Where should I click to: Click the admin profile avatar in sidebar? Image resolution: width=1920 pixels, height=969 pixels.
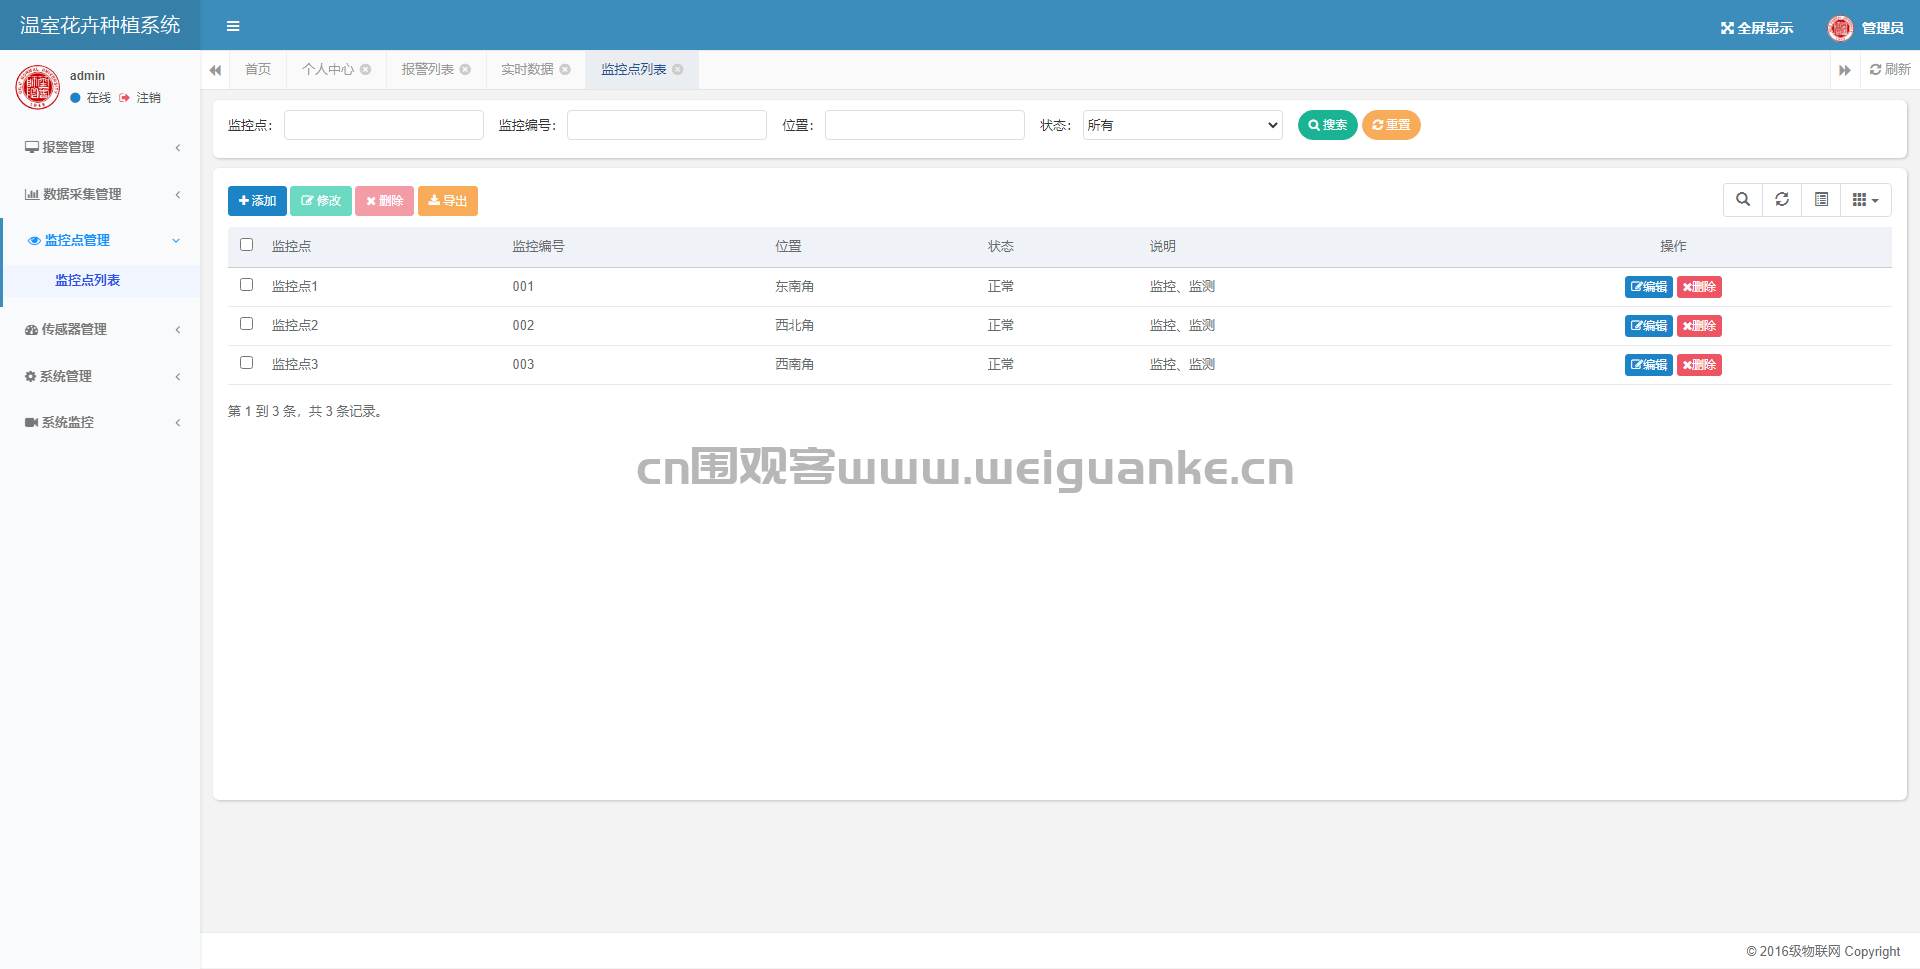[x=38, y=86]
